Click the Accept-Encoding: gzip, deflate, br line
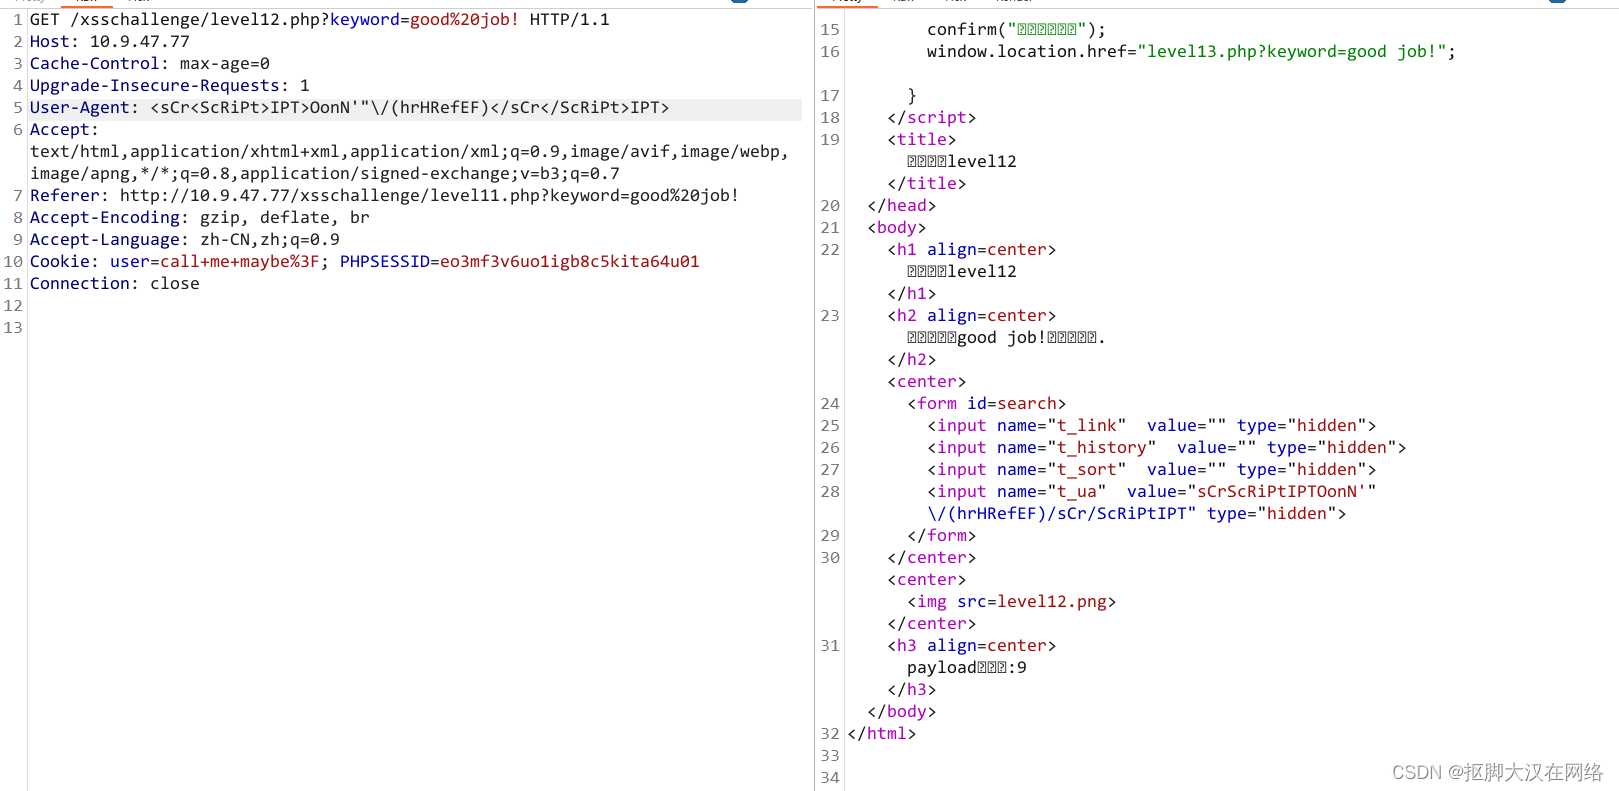 point(199,218)
